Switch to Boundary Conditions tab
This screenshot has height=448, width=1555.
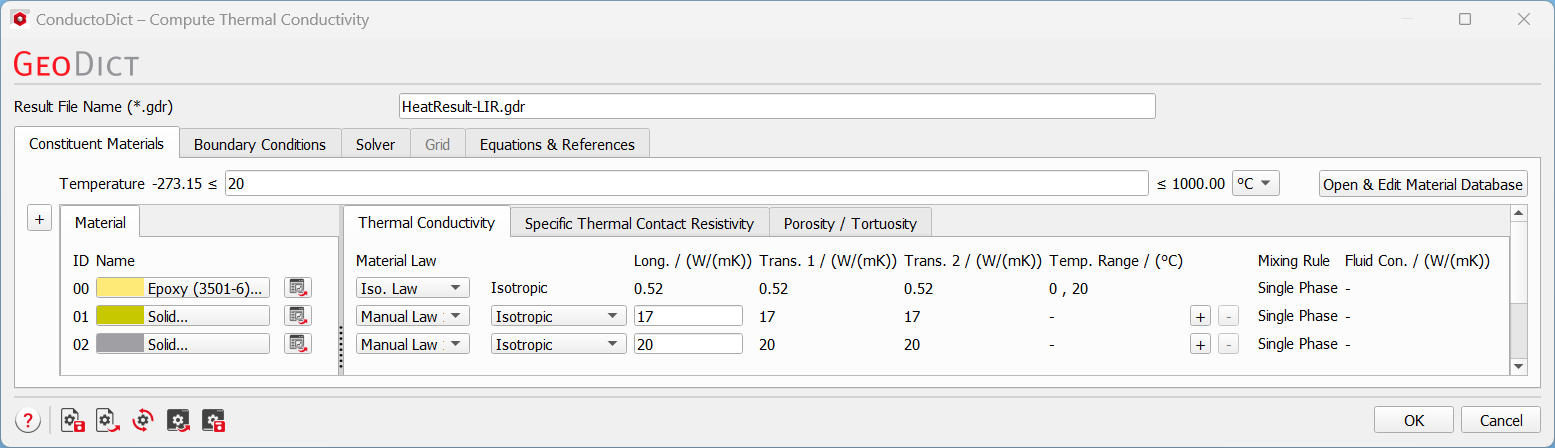click(x=260, y=144)
